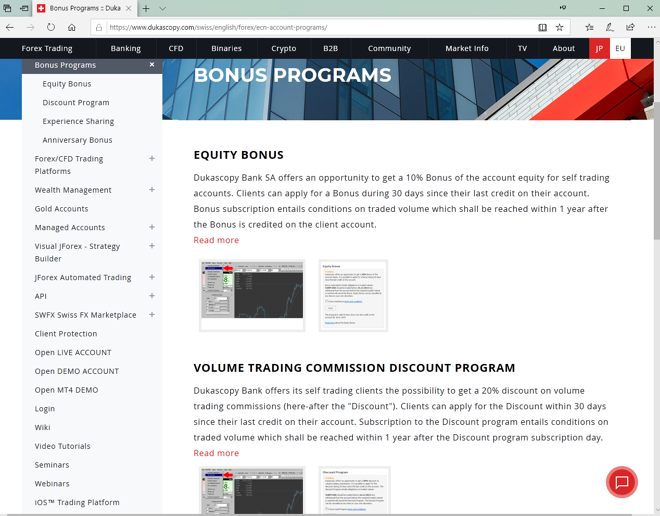
Task: Open the browser home page
Action: click(x=72, y=27)
